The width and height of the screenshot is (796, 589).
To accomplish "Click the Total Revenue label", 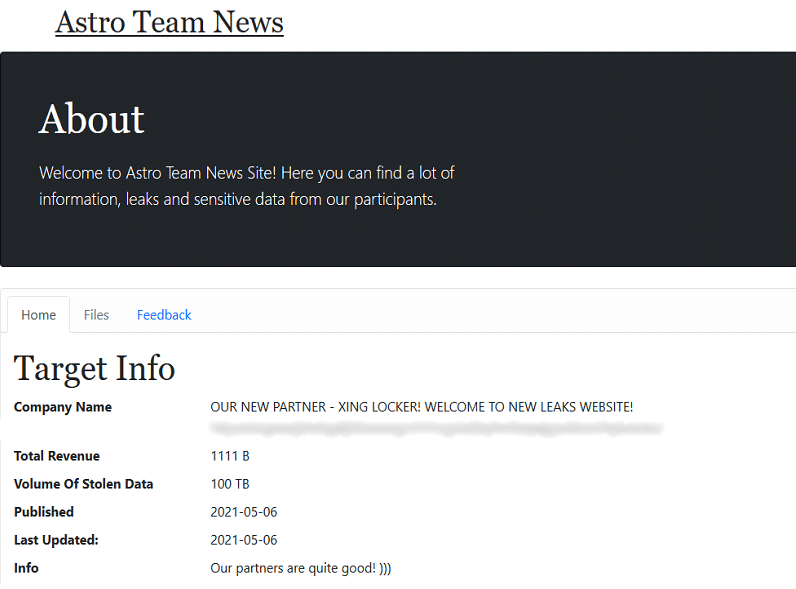I will (57, 456).
